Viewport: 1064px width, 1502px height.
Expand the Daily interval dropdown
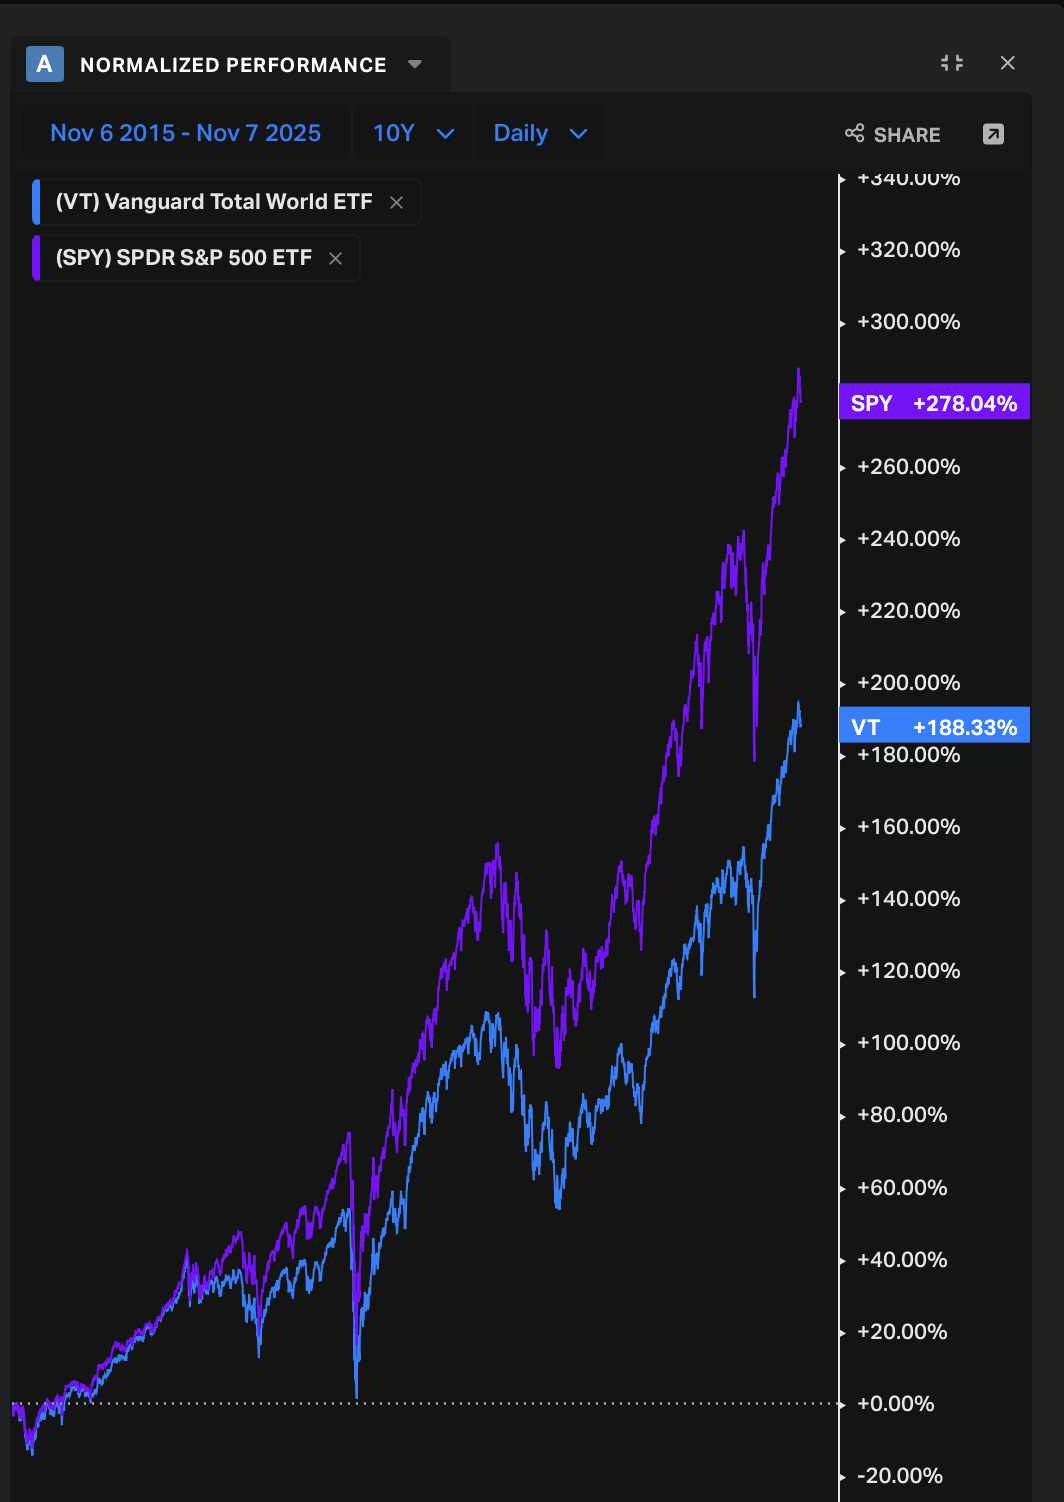540,133
